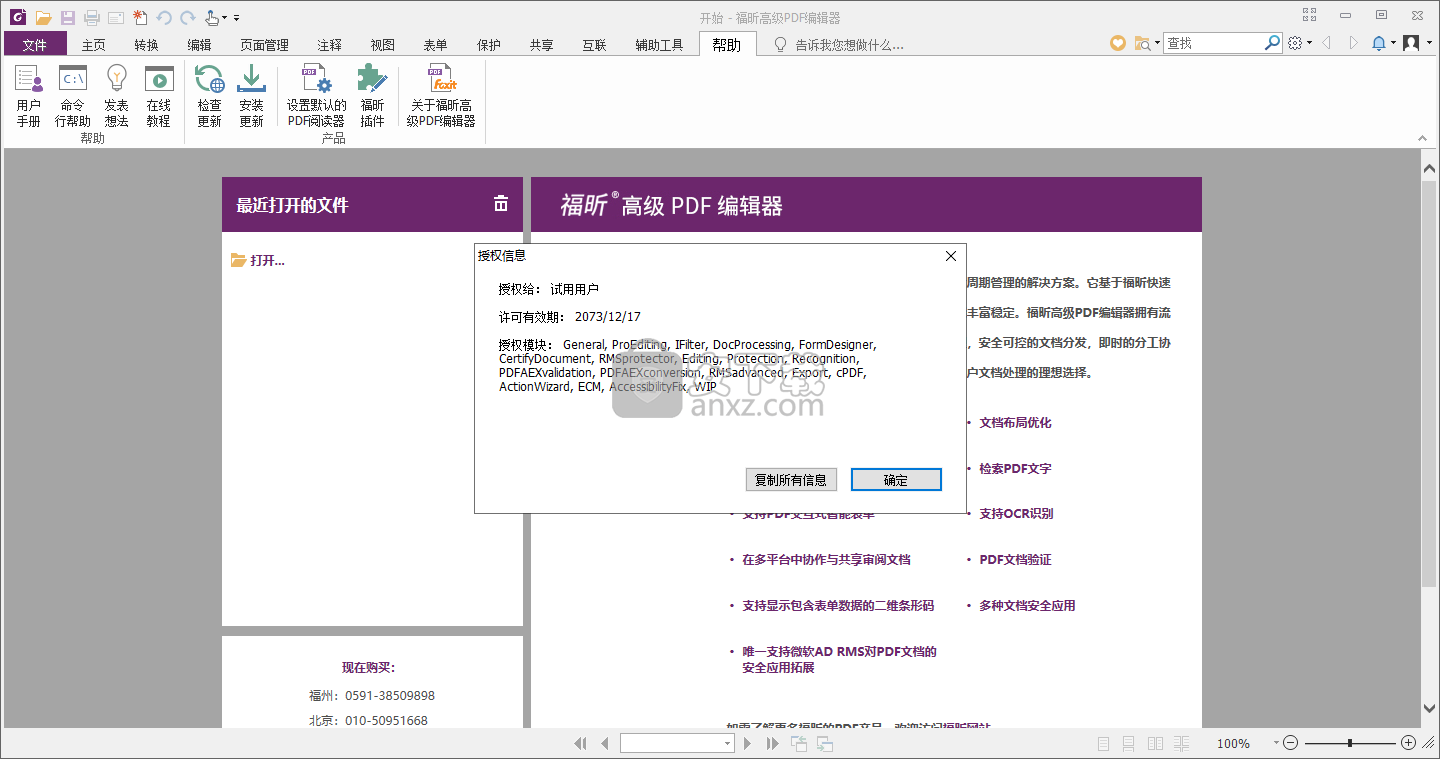Screen dimensions: 1440x759
Task: Click the vertical scrollbar down arrow
Action: click(x=1430, y=709)
